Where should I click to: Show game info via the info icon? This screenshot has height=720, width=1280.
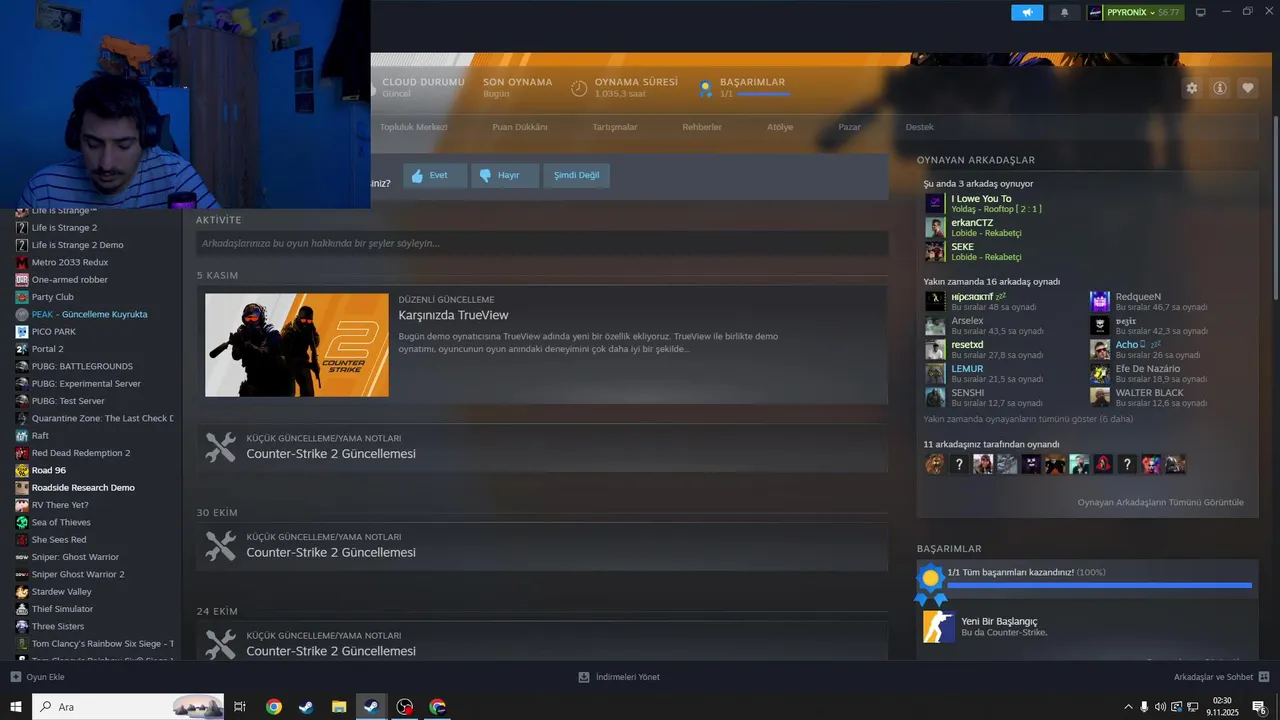[1220, 88]
